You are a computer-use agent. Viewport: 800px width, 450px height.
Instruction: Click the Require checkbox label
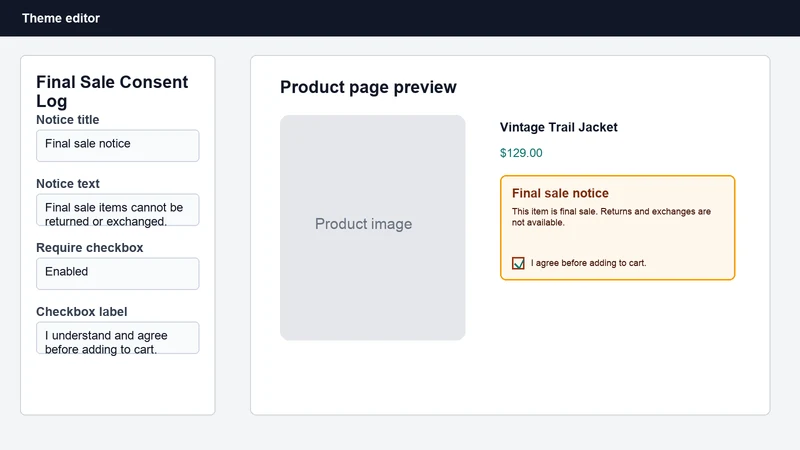pyautogui.click(x=89, y=247)
